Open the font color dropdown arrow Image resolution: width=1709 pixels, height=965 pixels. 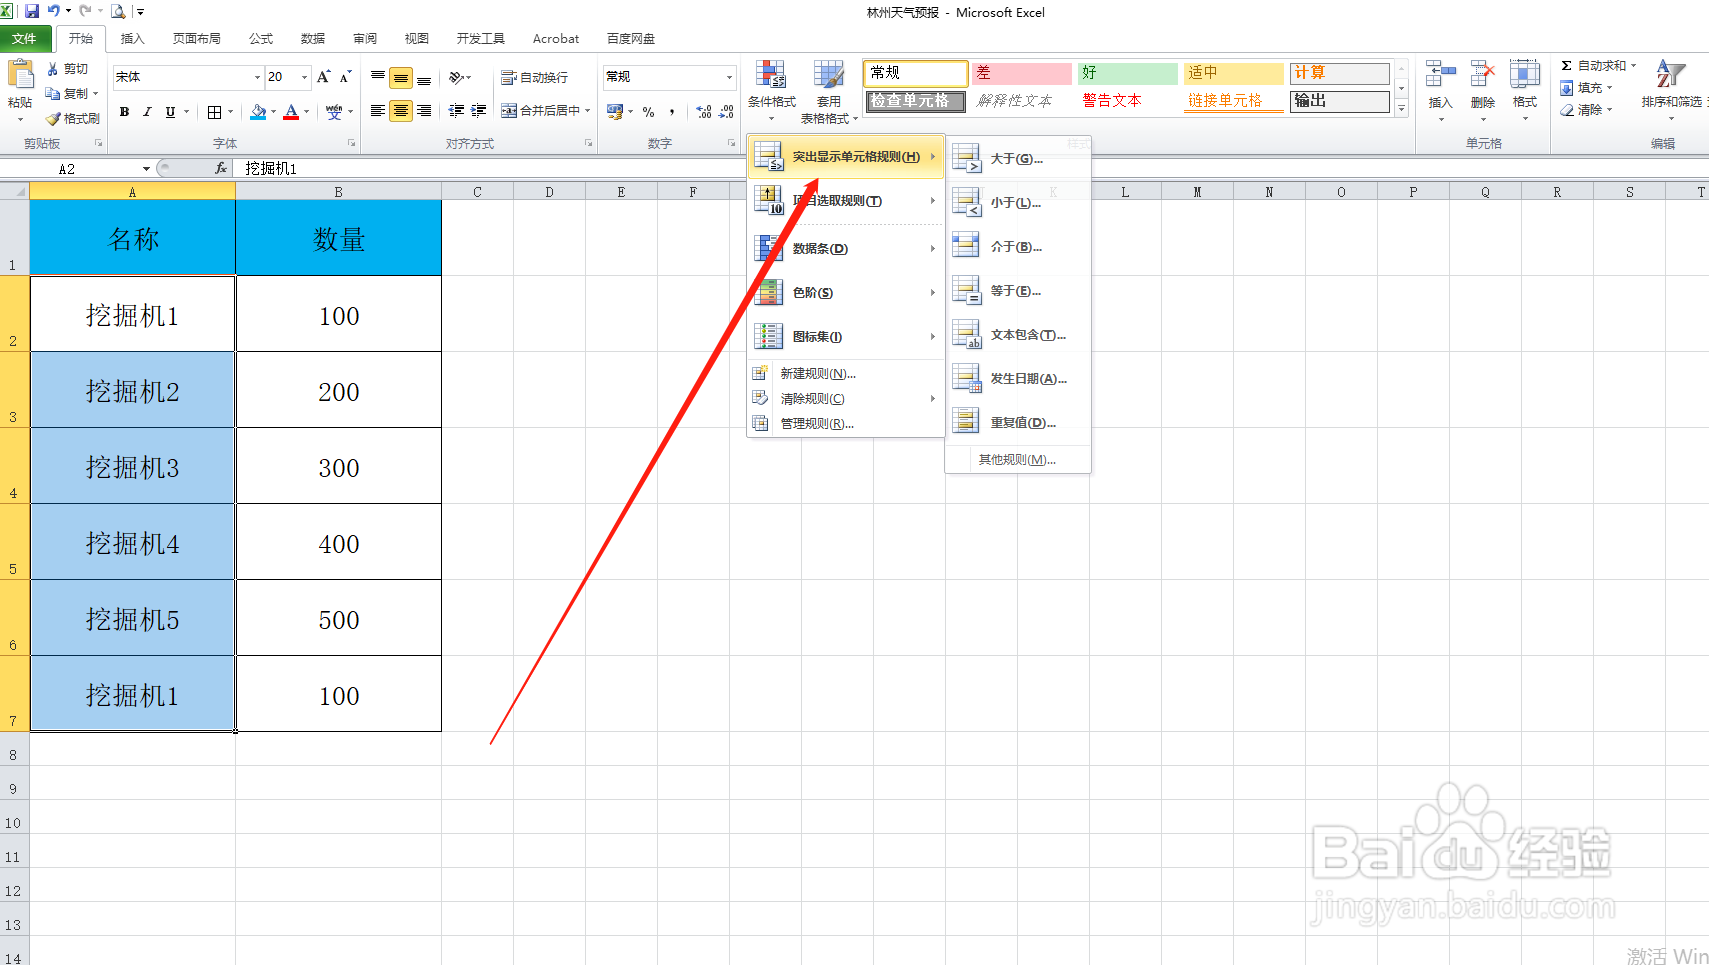(x=306, y=112)
